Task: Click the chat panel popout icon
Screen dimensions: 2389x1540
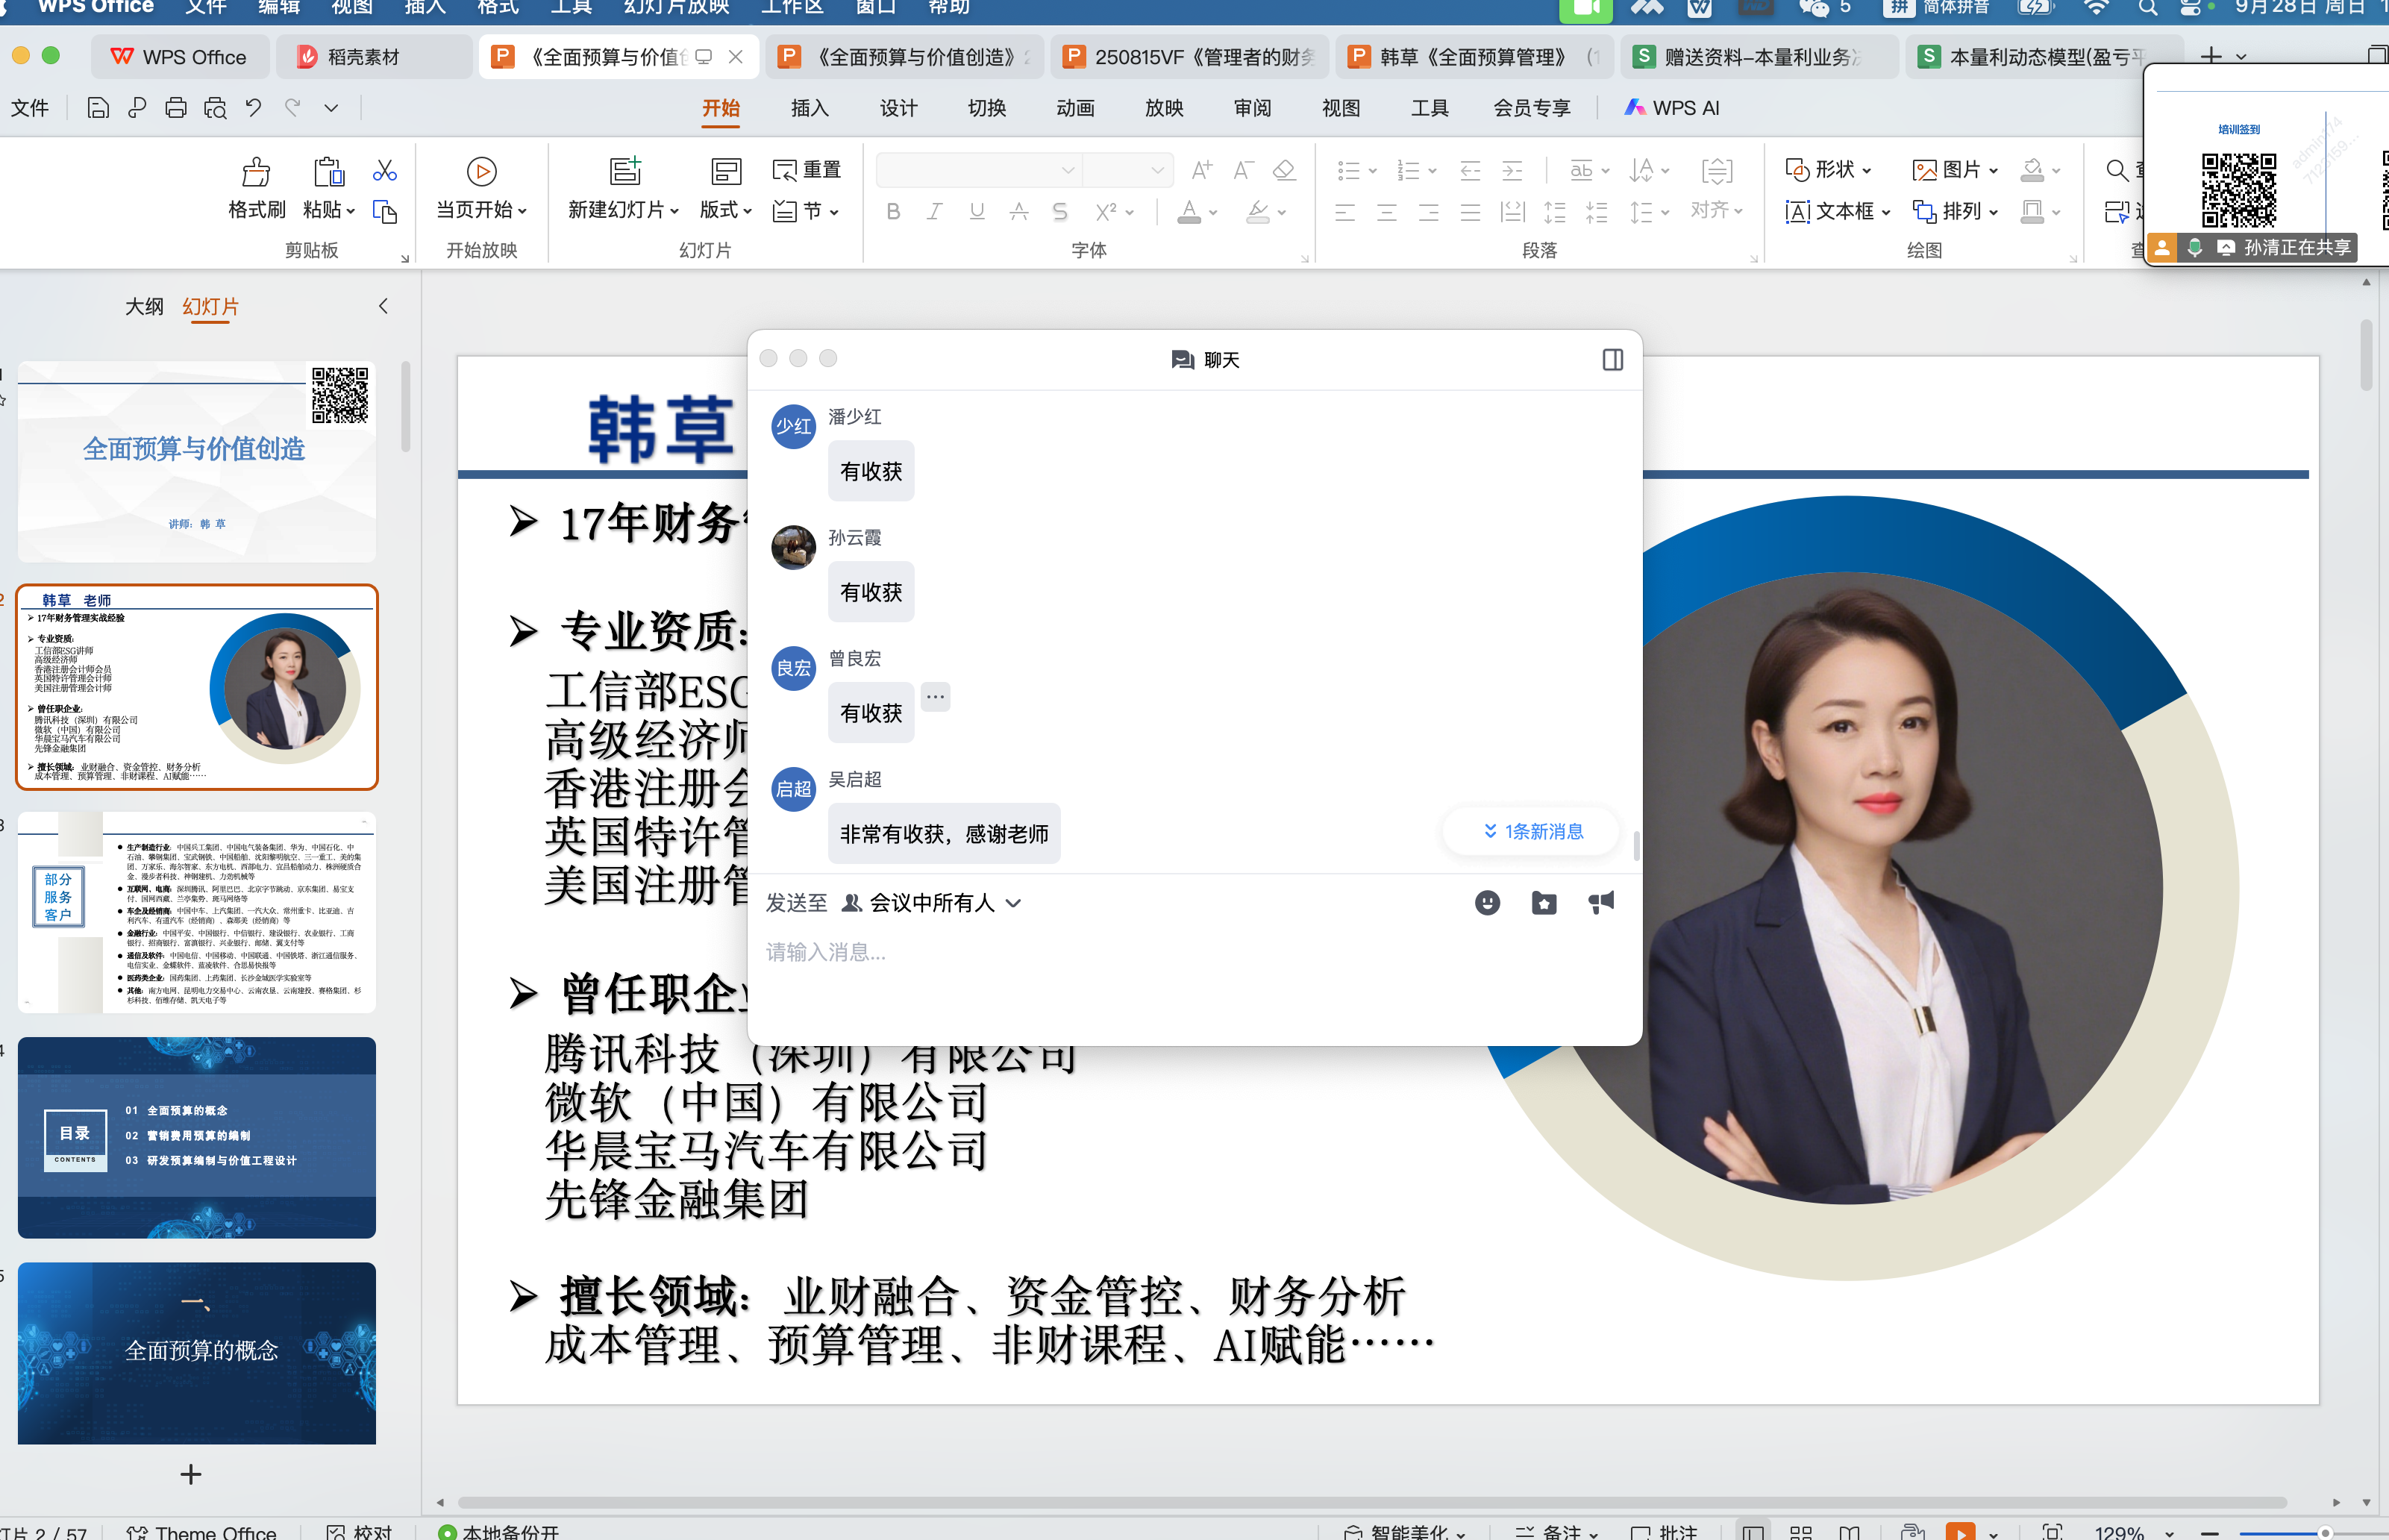Action: point(1612,360)
